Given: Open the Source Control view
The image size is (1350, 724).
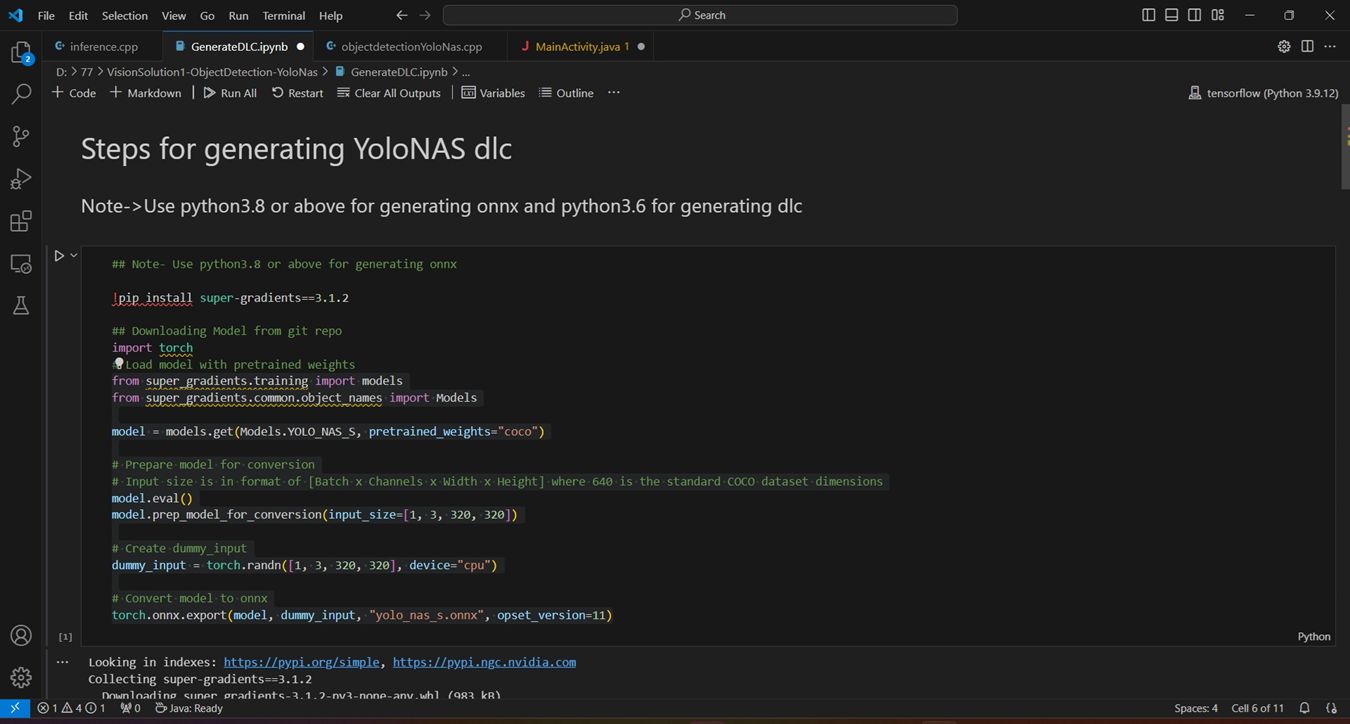Looking at the screenshot, I should point(20,136).
